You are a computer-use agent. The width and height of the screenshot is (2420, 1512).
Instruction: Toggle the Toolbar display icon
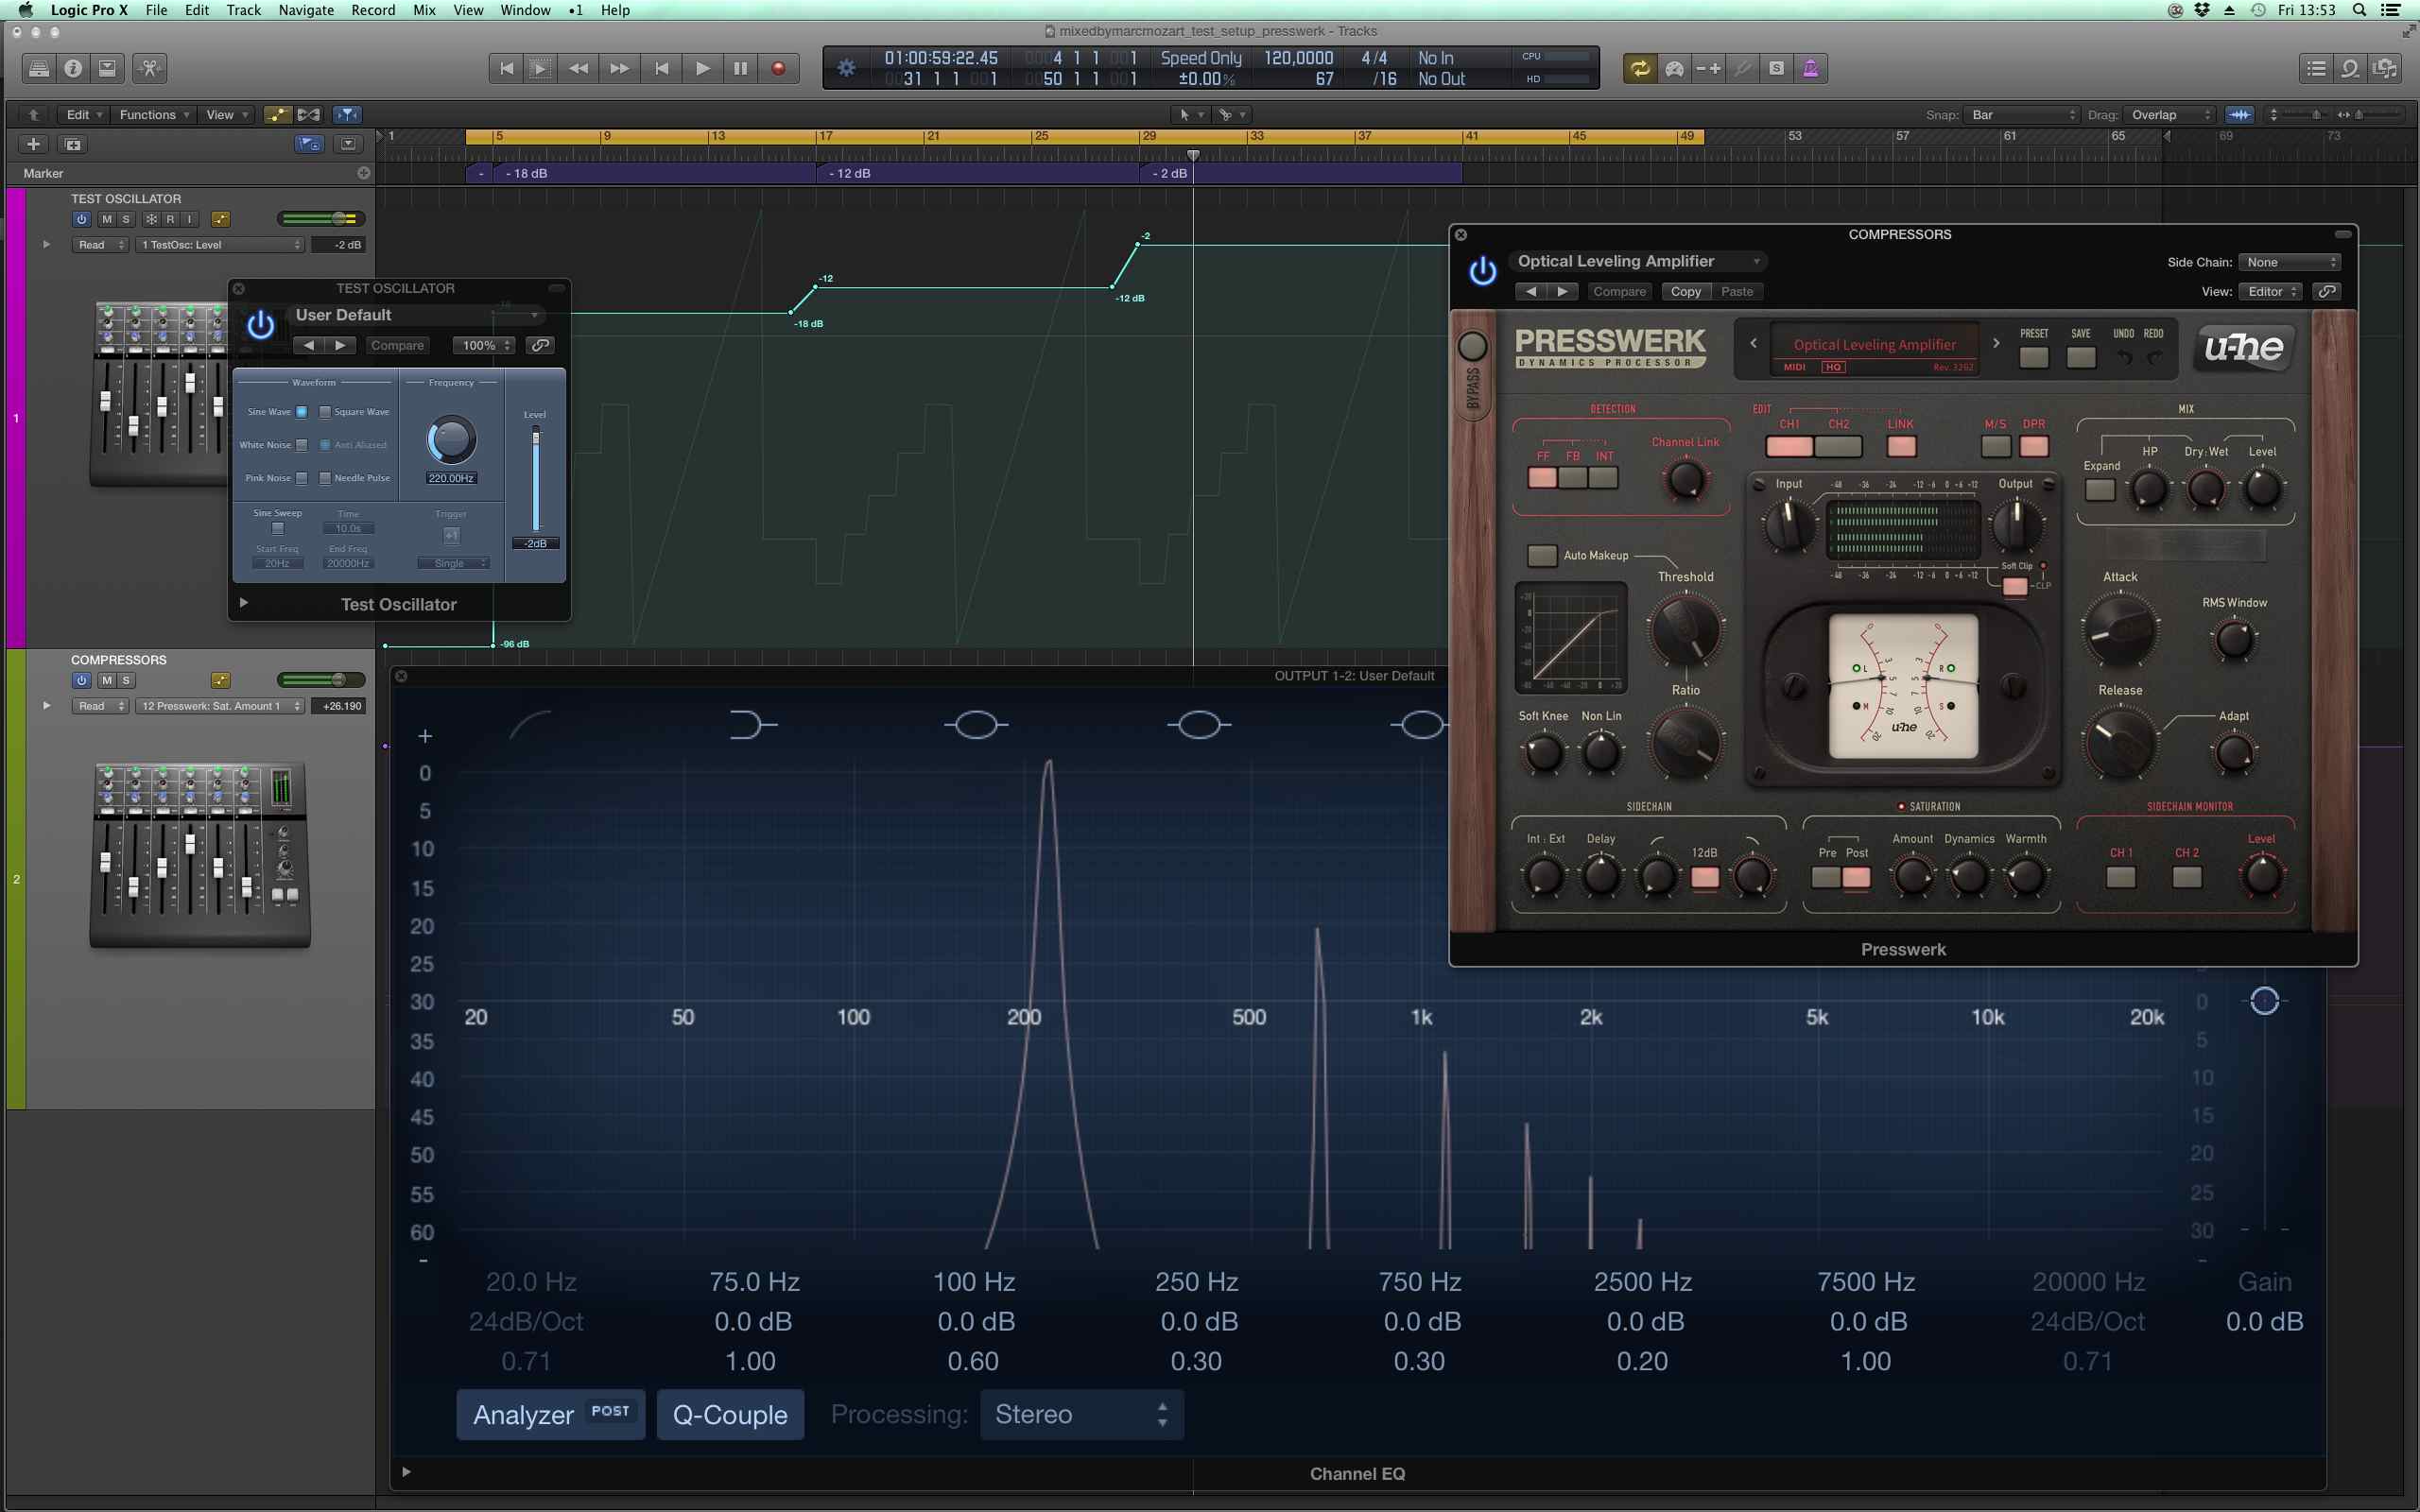coord(107,68)
